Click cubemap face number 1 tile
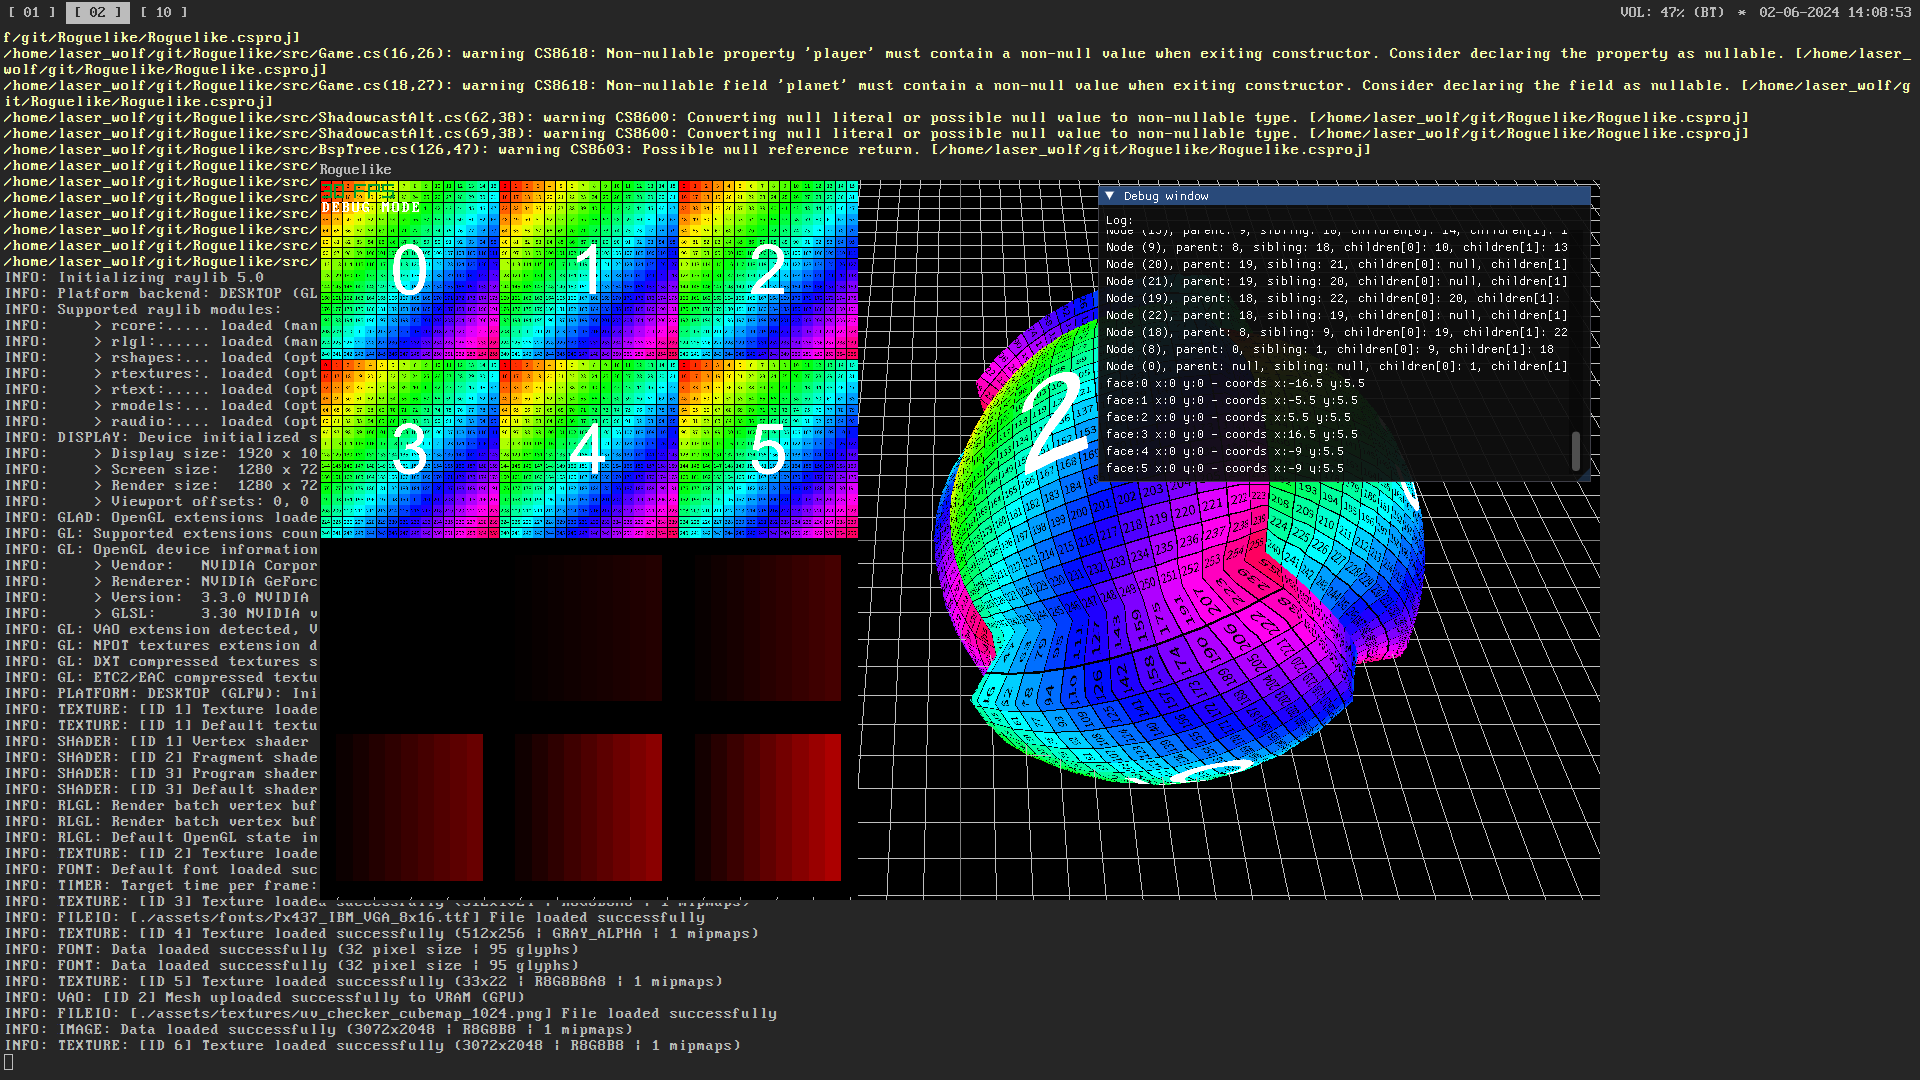This screenshot has width=1920, height=1080. pos(589,270)
